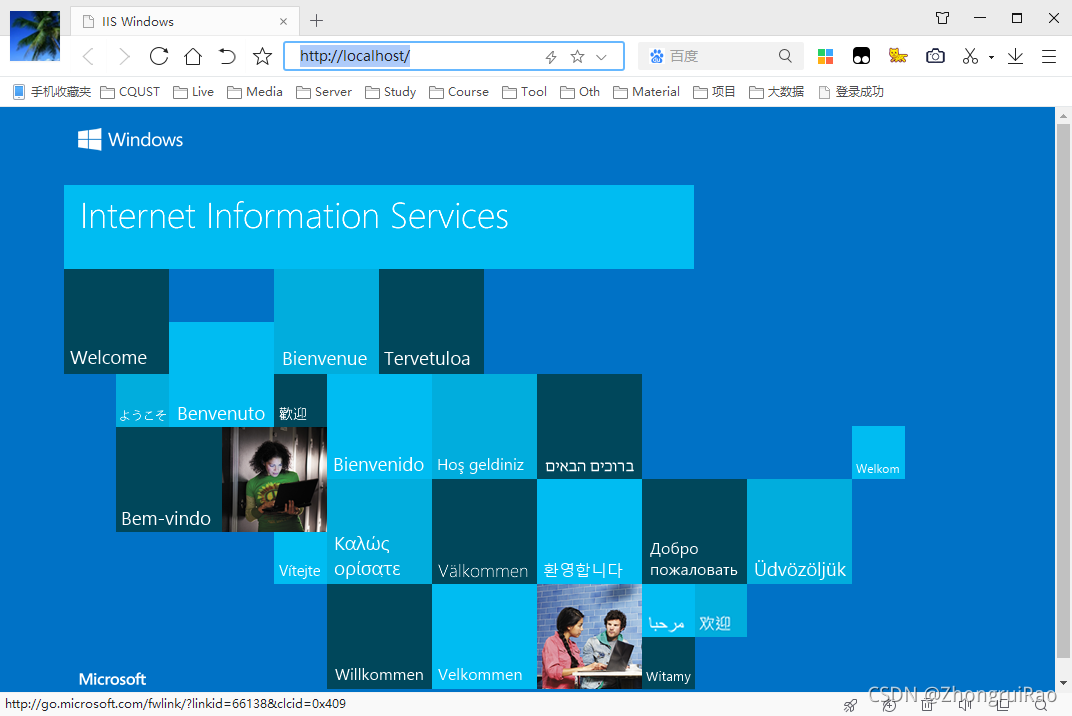
Task: Click the undo/restore closed page icon
Action: pos(227,56)
